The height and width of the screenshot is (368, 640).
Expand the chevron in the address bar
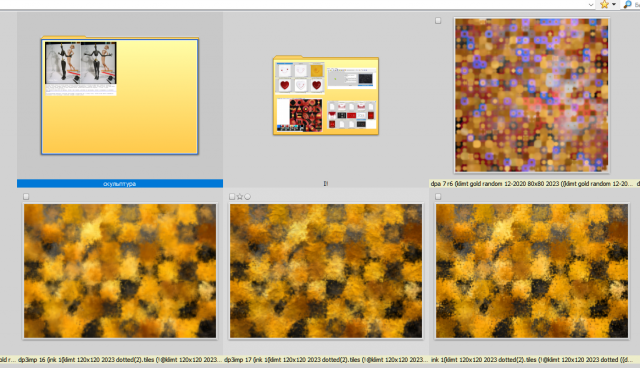click(x=591, y=4)
